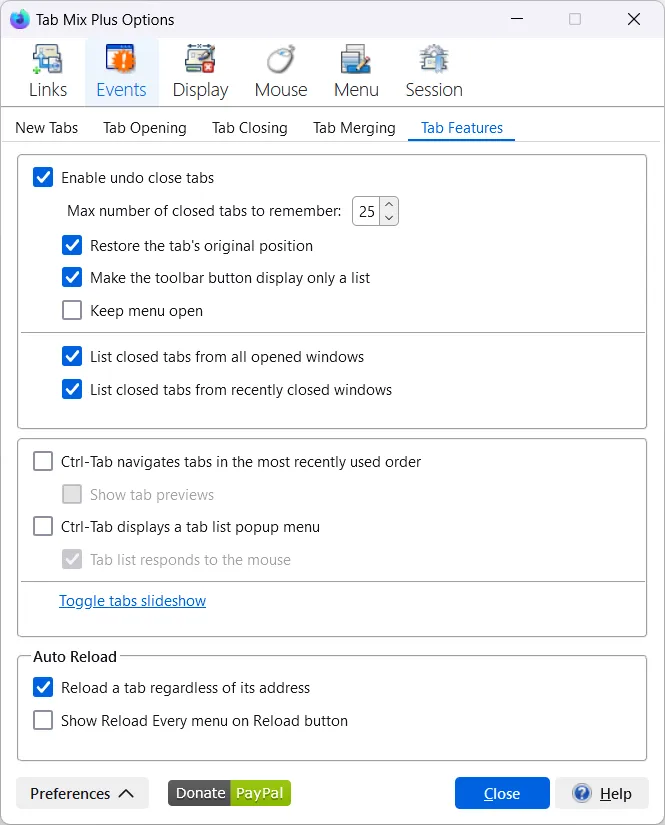Switch to the Tab Merging tab

coord(354,128)
